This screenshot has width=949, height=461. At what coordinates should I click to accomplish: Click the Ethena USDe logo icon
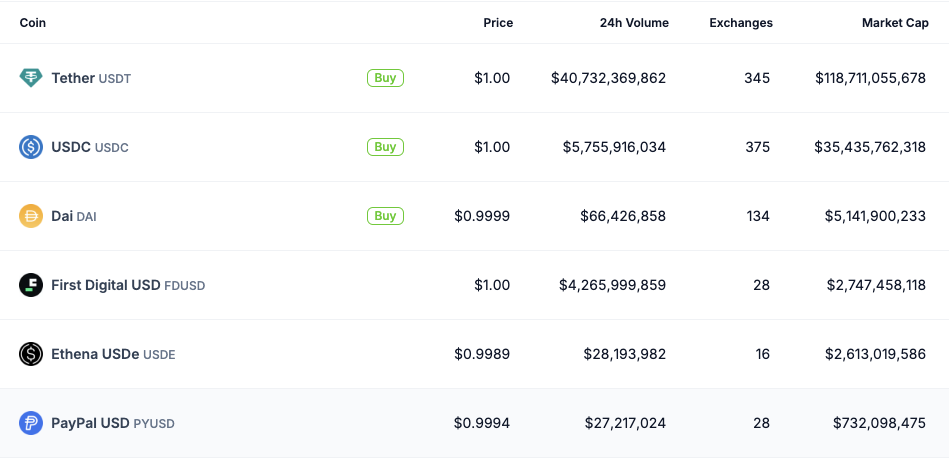click(x=31, y=354)
